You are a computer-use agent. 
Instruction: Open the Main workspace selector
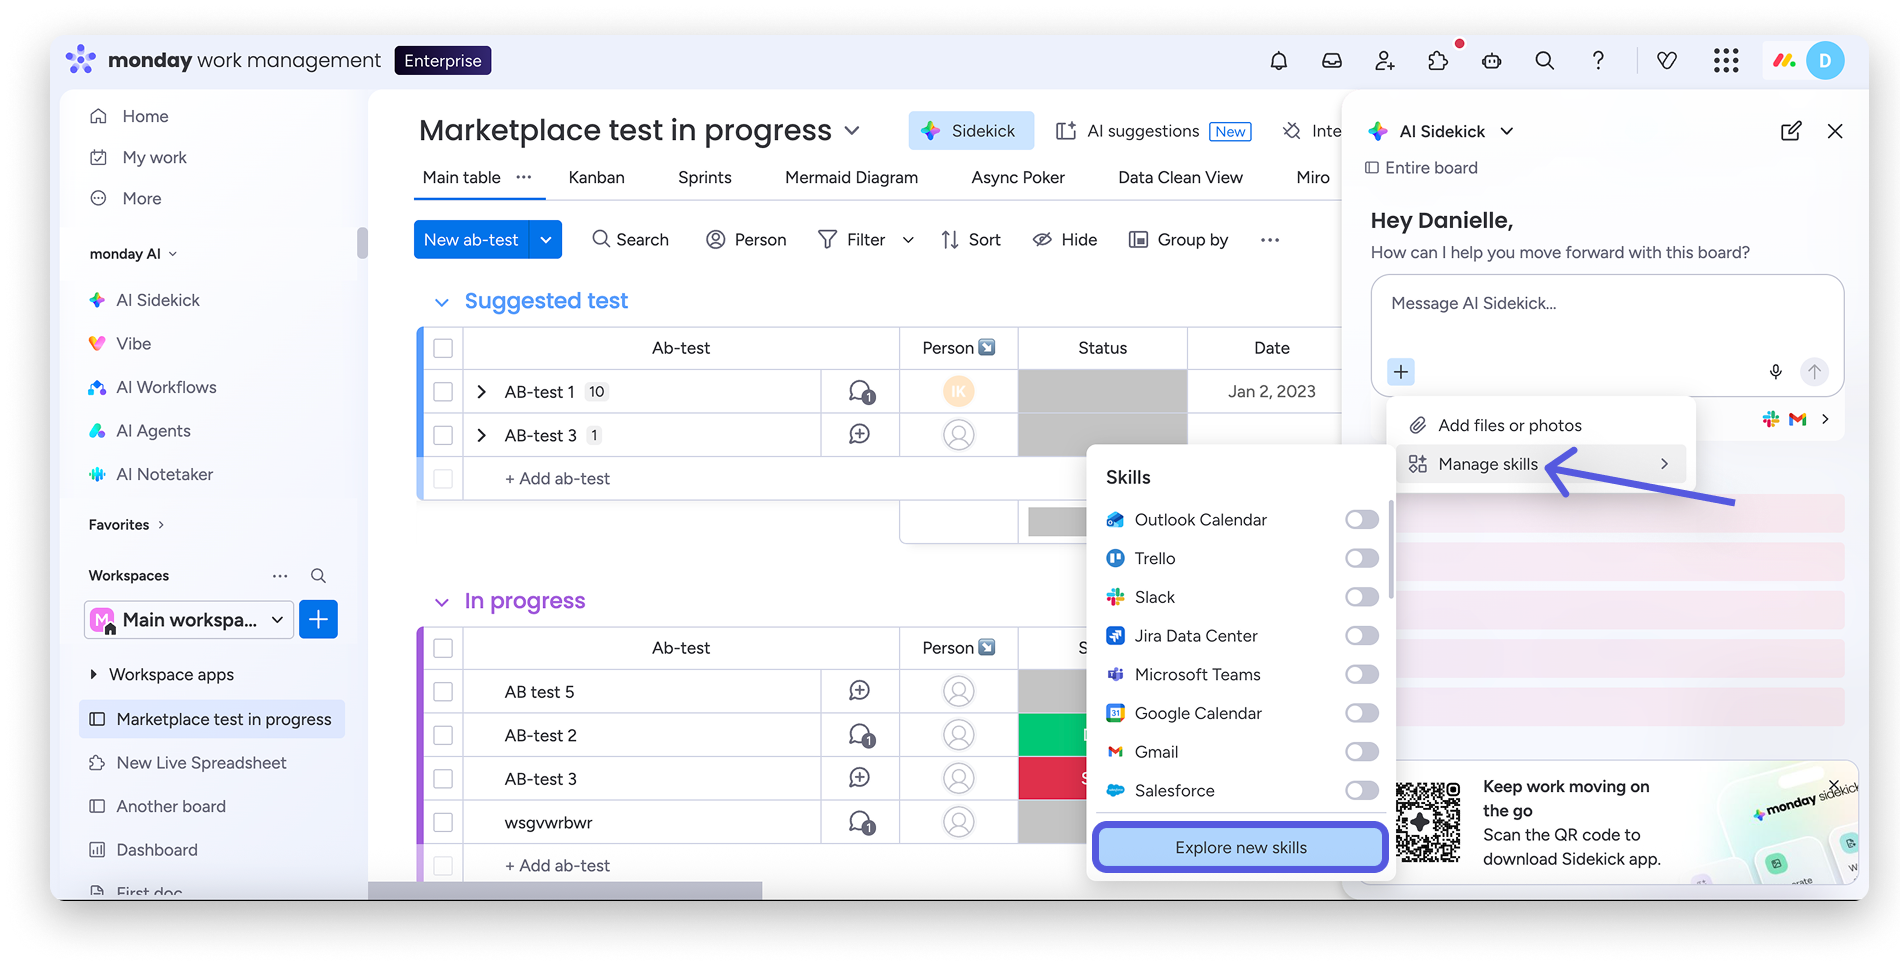189,620
